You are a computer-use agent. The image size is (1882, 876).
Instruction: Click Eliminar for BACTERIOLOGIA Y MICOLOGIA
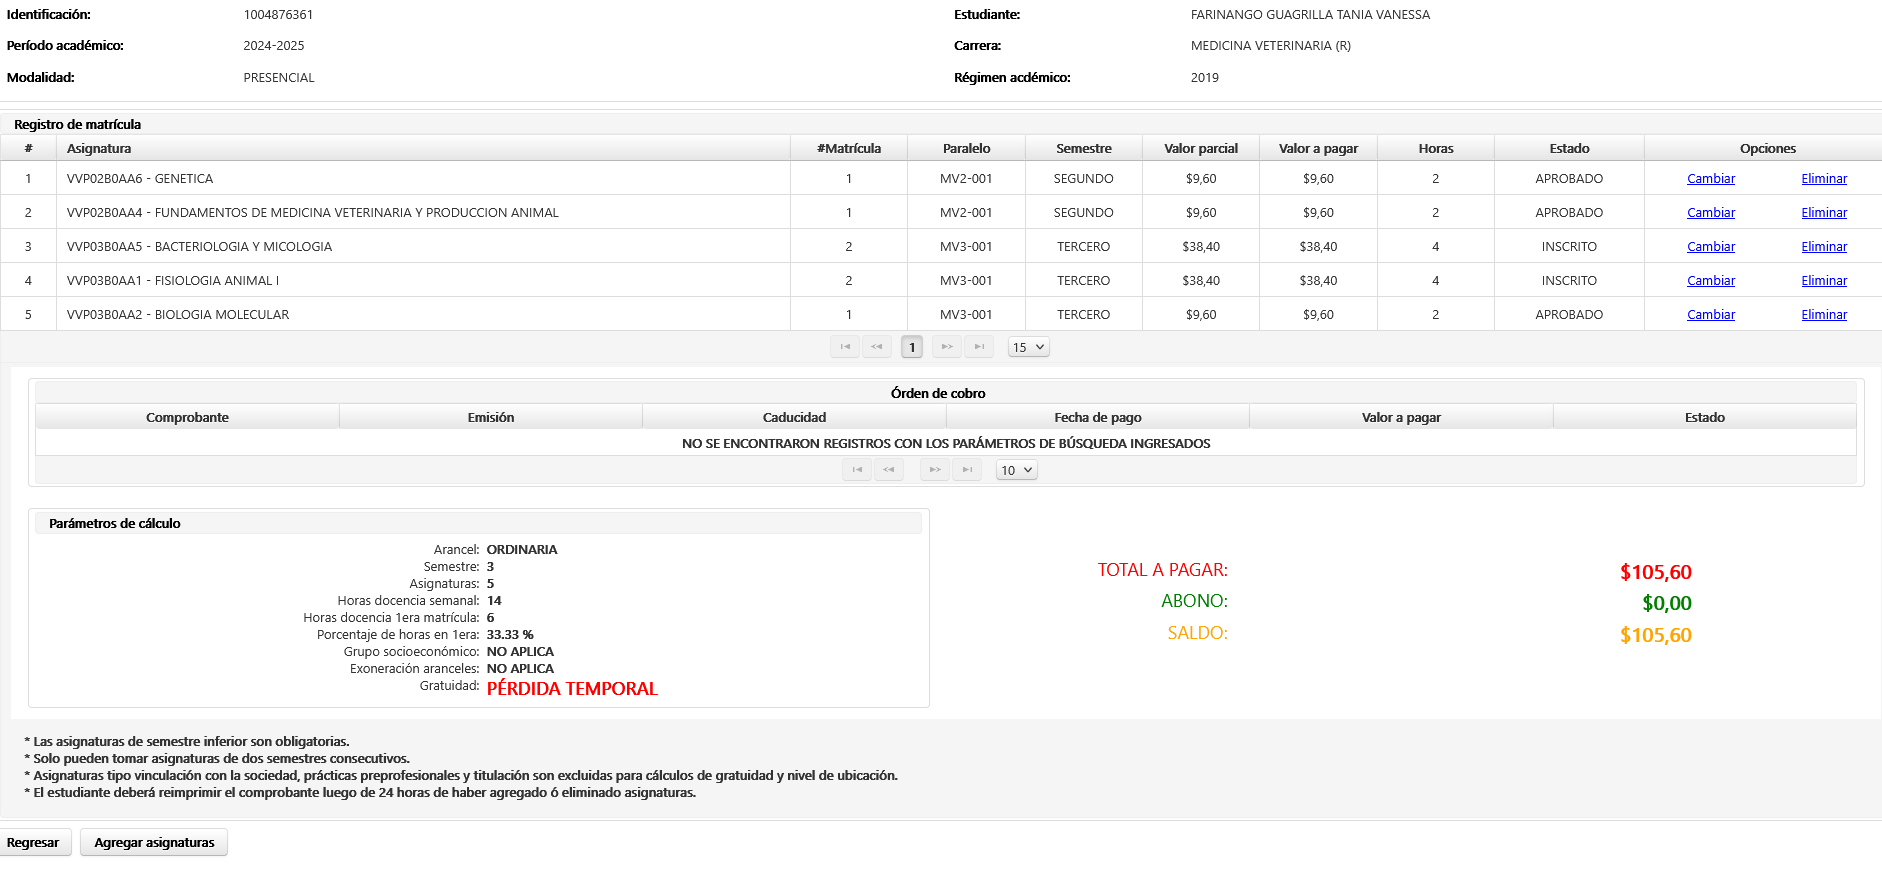pos(1824,247)
